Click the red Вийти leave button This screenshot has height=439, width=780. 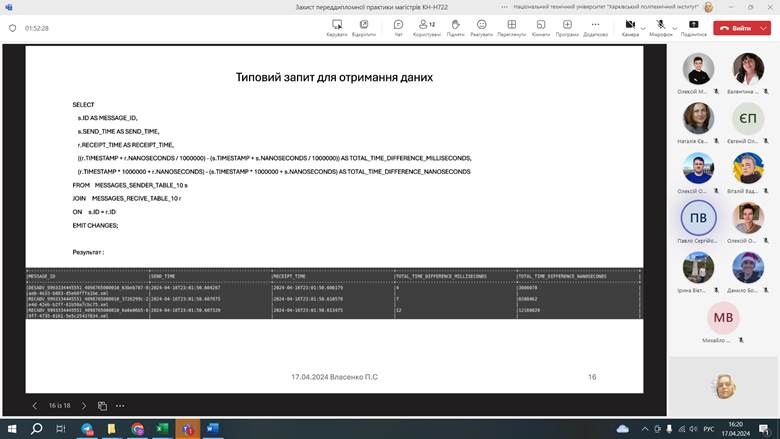pyautogui.click(x=735, y=28)
